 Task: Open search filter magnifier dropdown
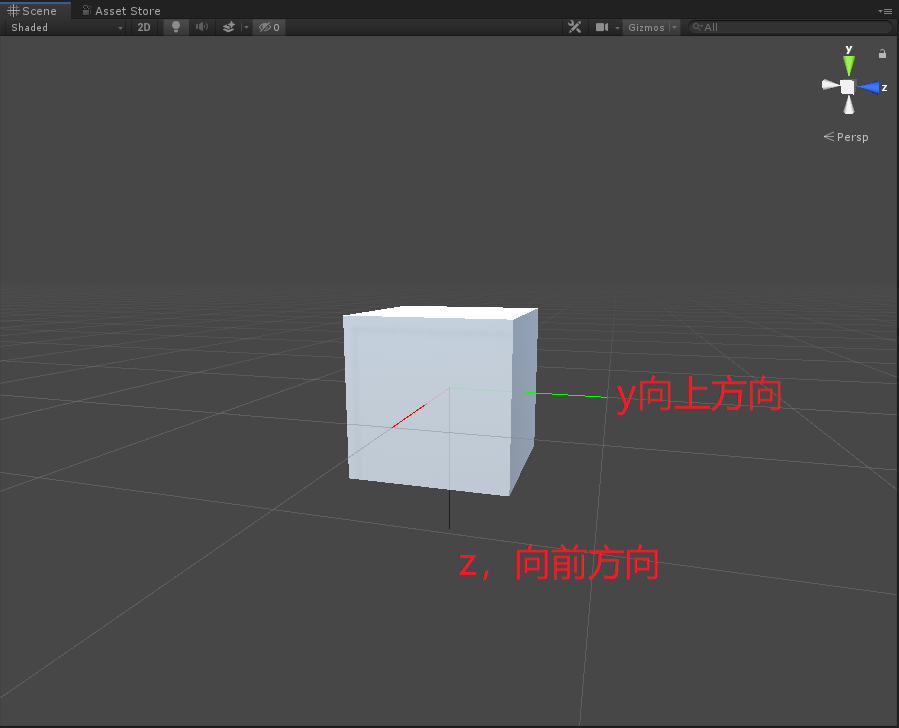[x=697, y=27]
